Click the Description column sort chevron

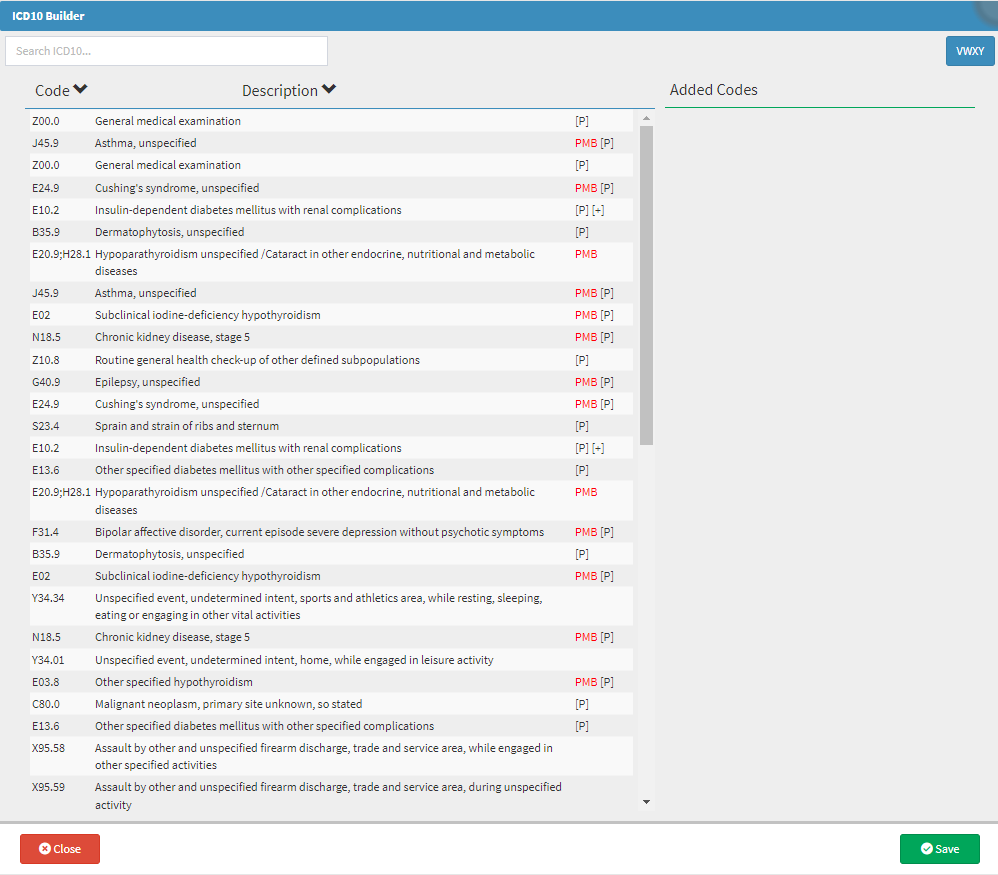pyautogui.click(x=329, y=90)
